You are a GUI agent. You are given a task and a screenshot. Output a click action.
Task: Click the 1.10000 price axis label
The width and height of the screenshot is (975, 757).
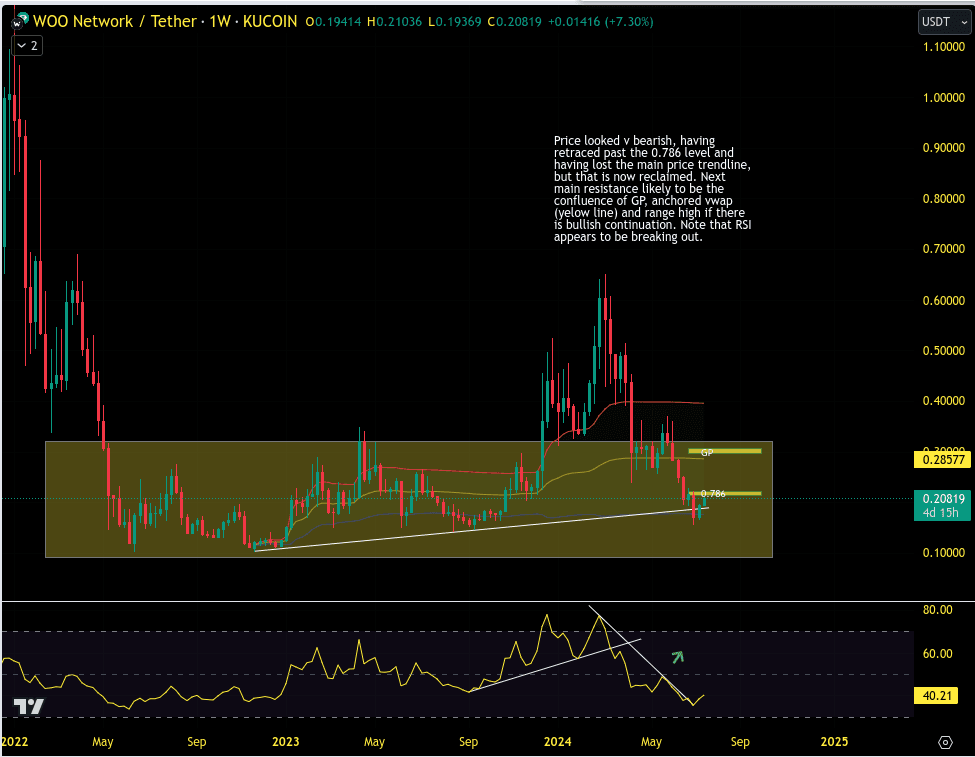tap(943, 47)
